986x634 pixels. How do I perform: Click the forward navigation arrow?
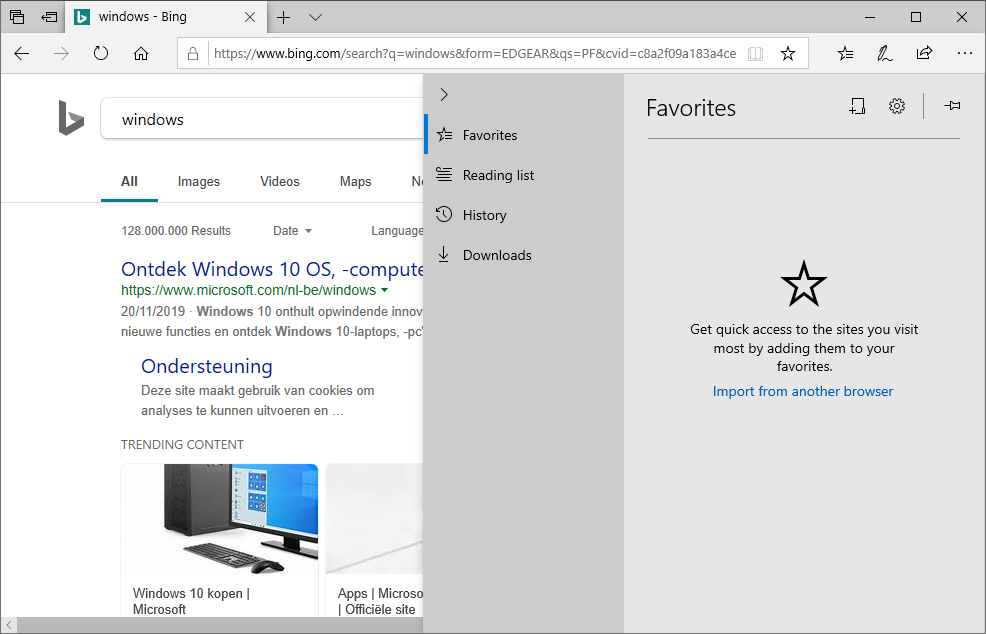(61, 53)
